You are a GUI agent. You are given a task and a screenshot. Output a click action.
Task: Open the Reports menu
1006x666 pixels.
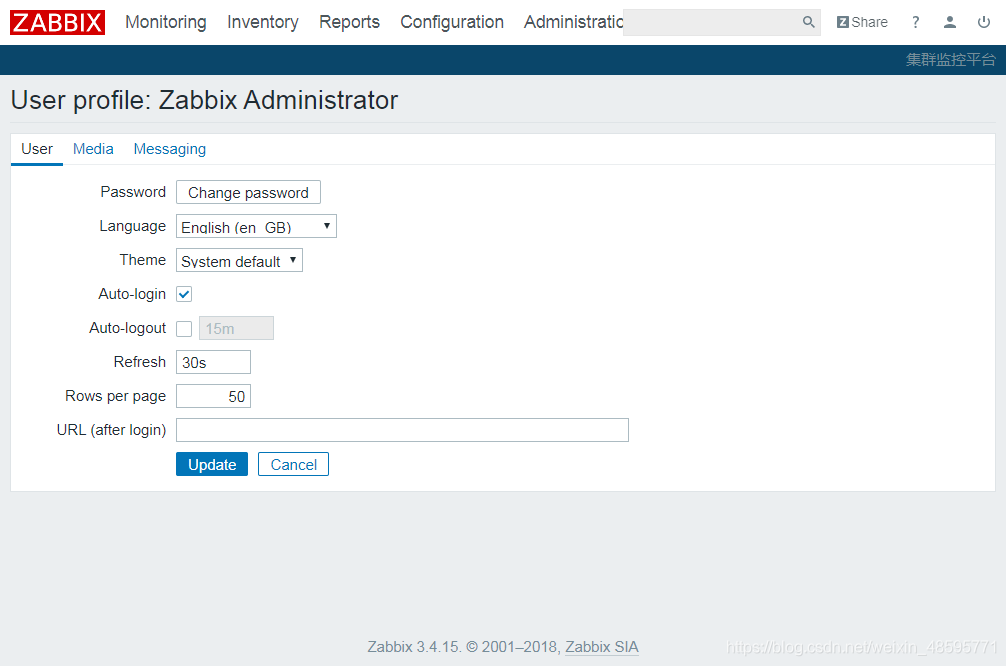pyautogui.click(x=349, y=22)
